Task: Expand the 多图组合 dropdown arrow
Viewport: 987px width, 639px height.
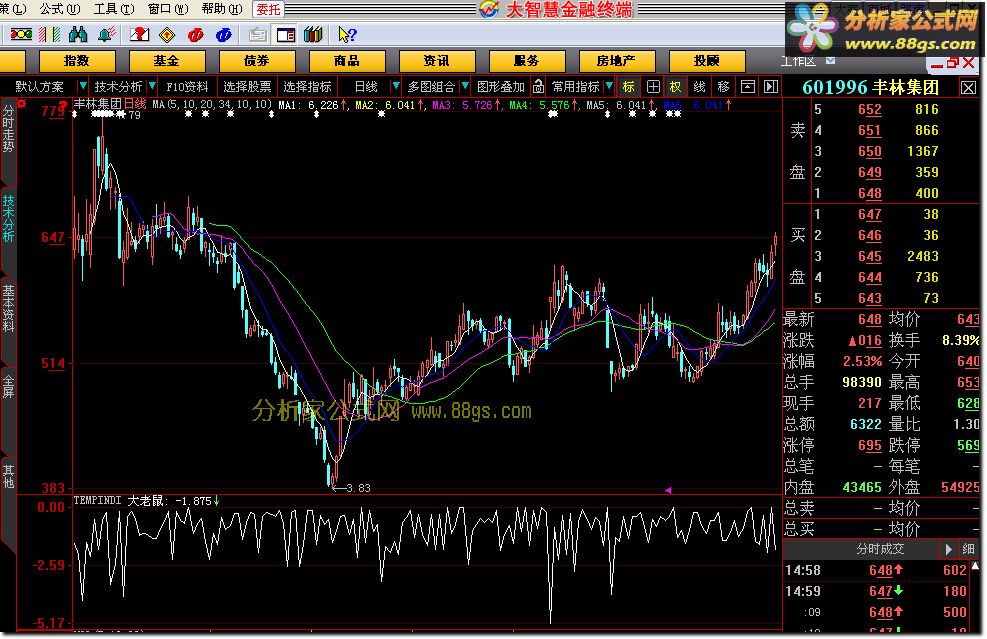Action: pyautogui.click(x=465, y=86)
